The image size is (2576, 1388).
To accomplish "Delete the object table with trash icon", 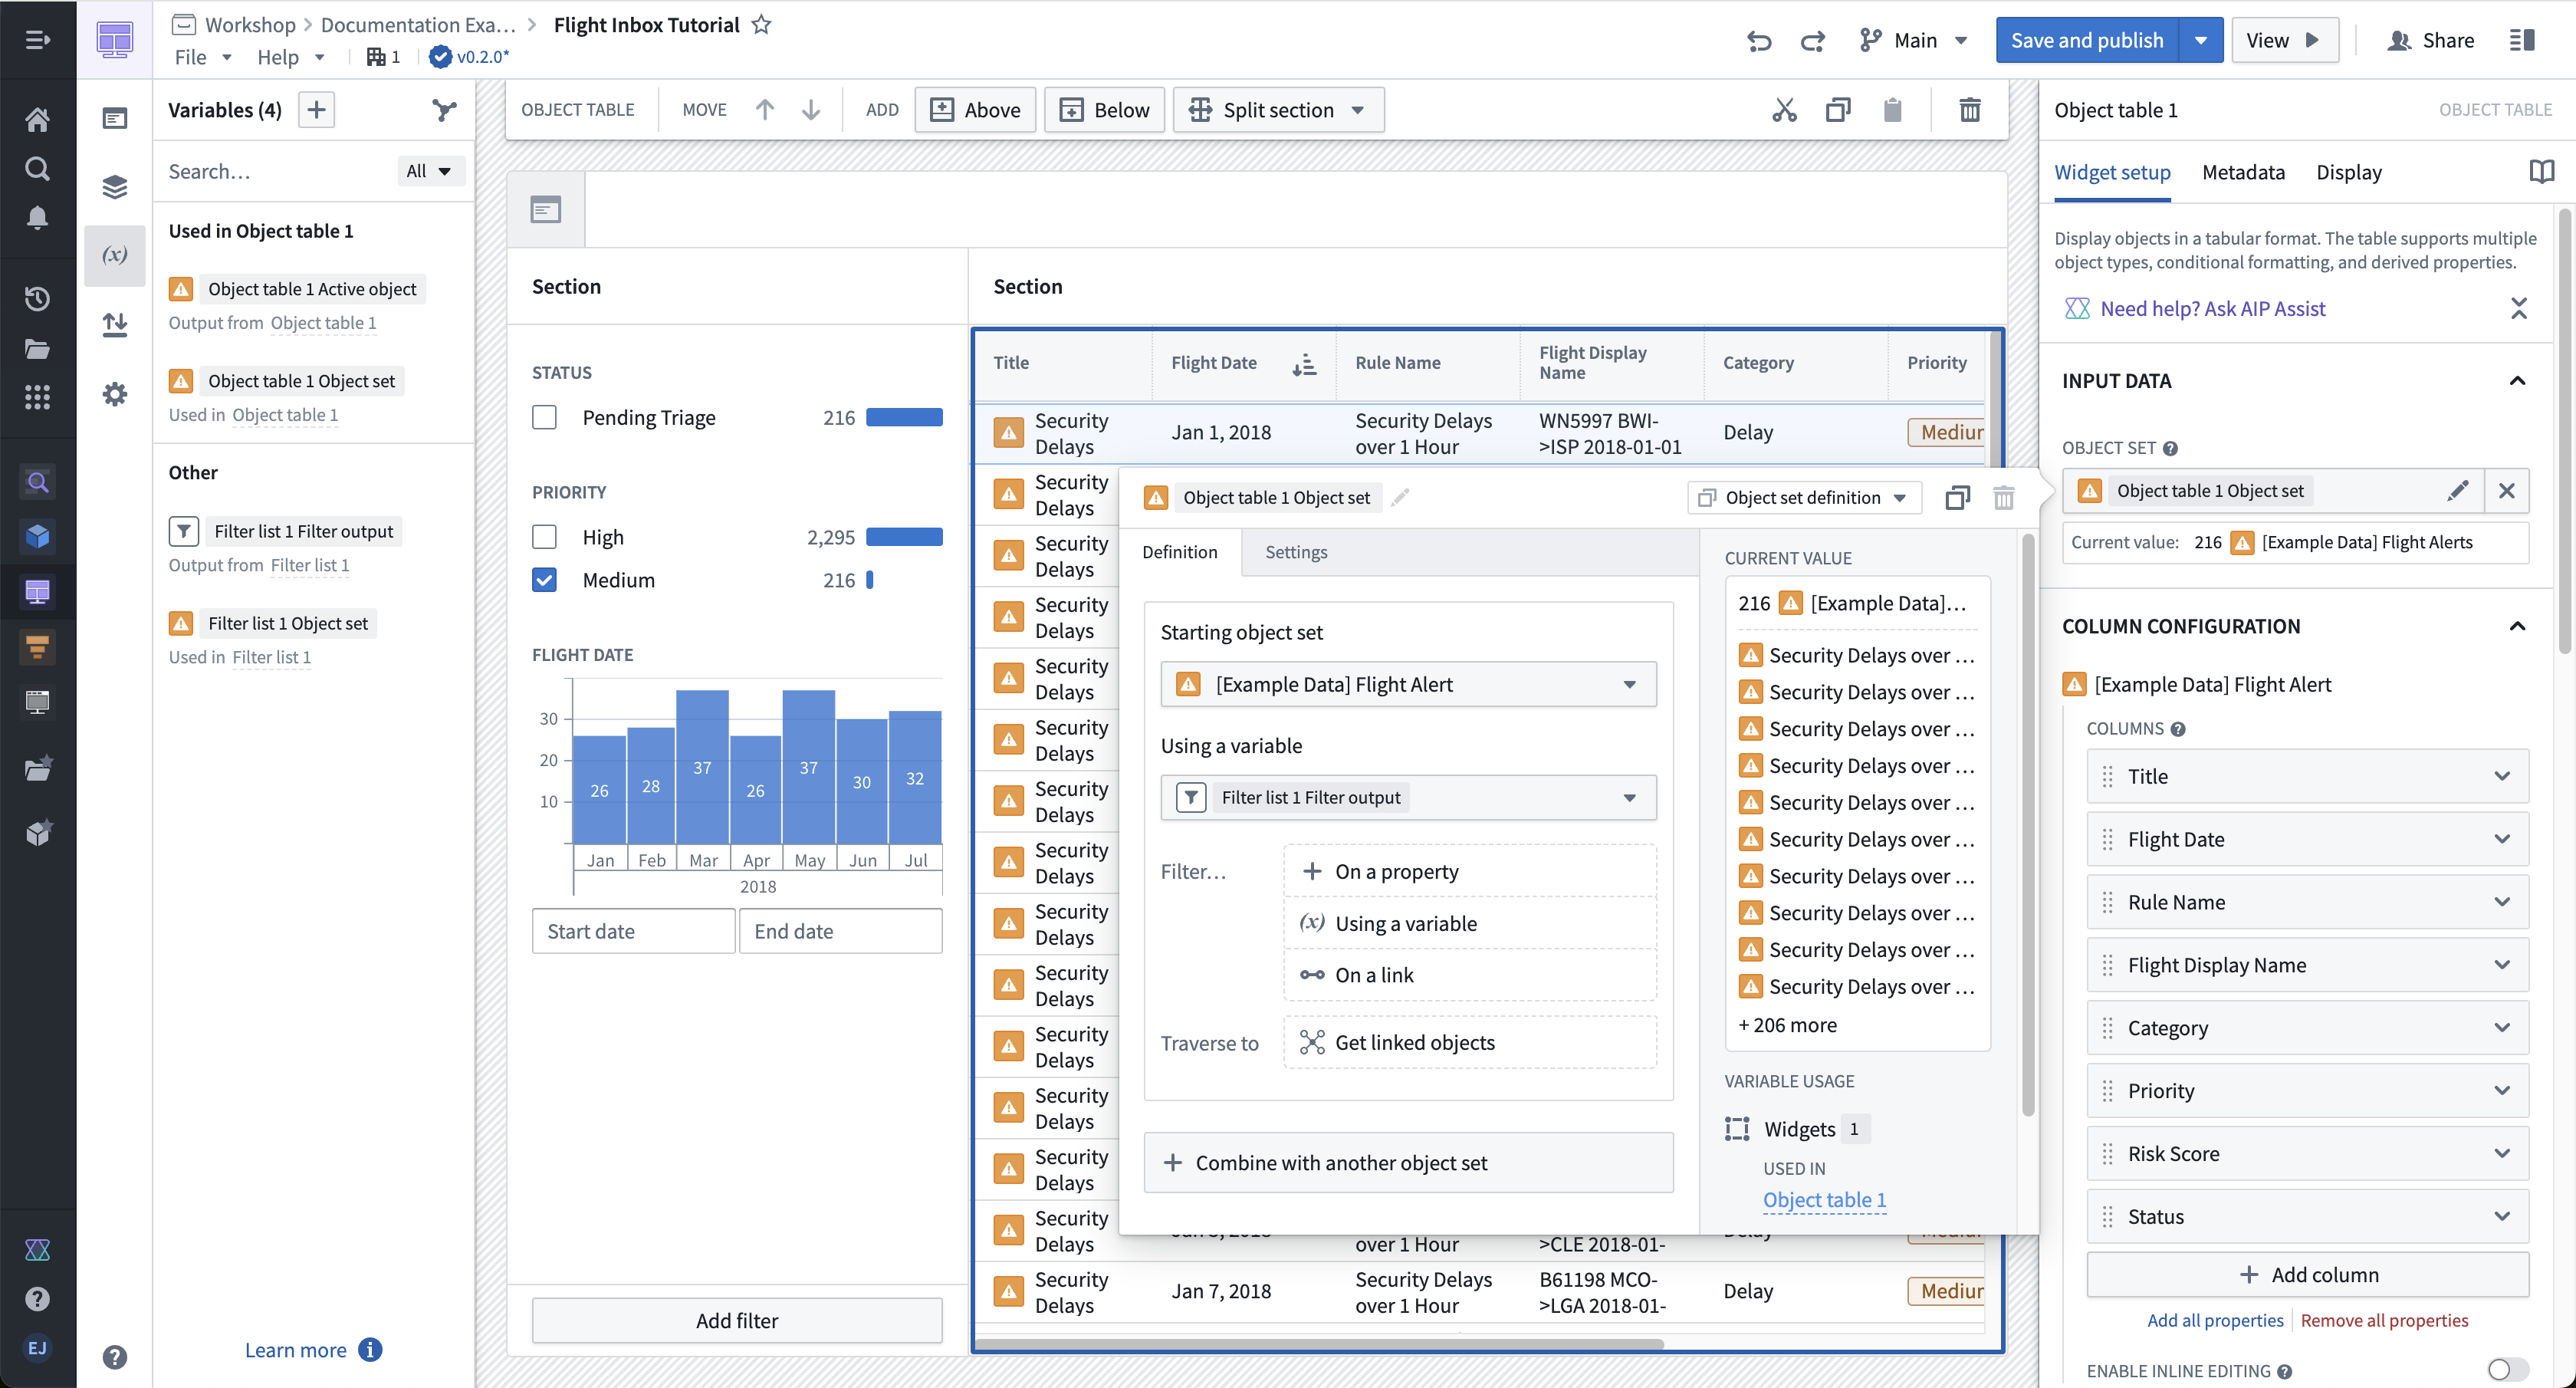I will click(x=1969, y=110).
